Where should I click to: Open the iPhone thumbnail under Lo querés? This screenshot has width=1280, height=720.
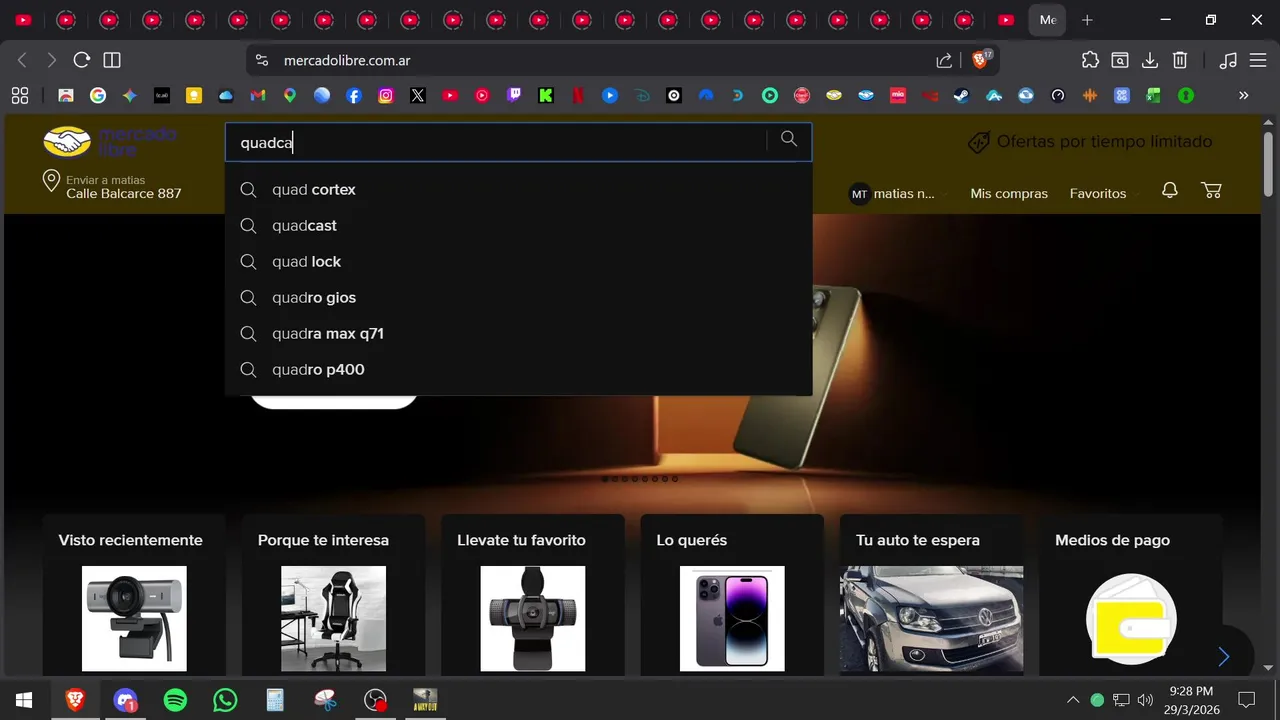[732, 618]
